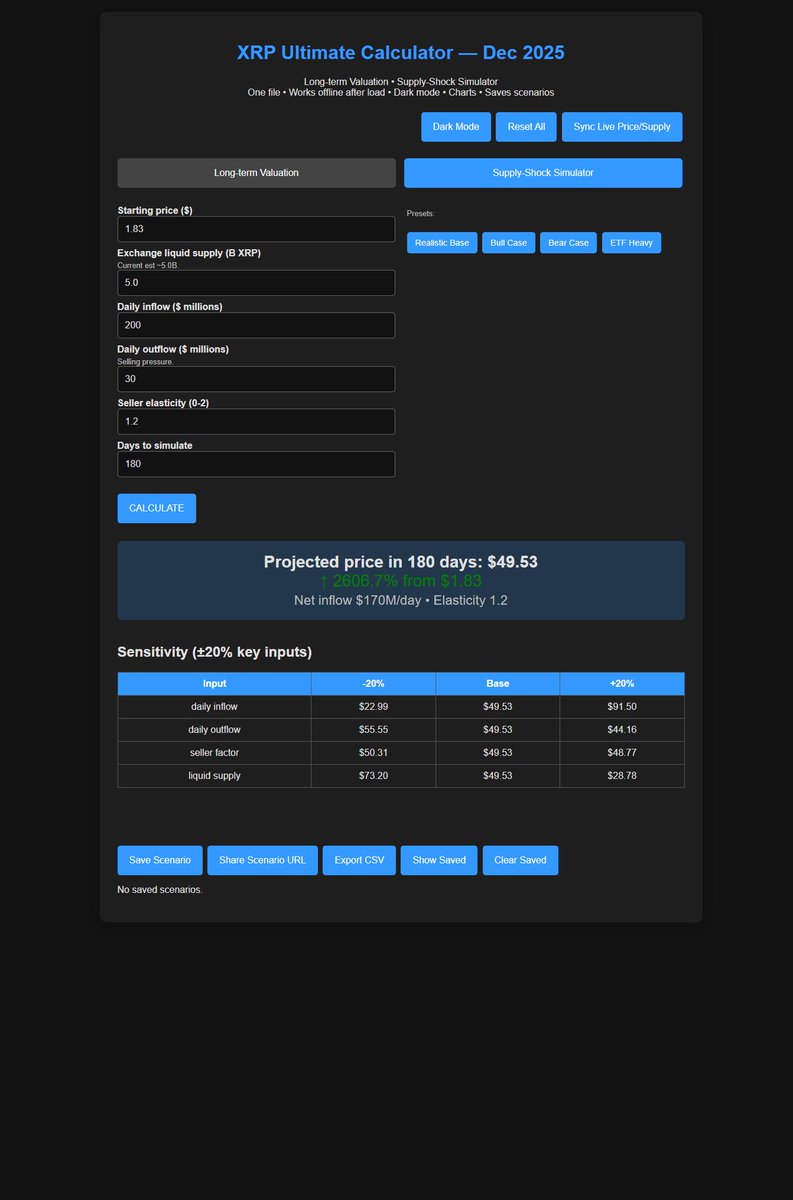
Task: Click the -20% column header
Action: (x=373, y=684)
